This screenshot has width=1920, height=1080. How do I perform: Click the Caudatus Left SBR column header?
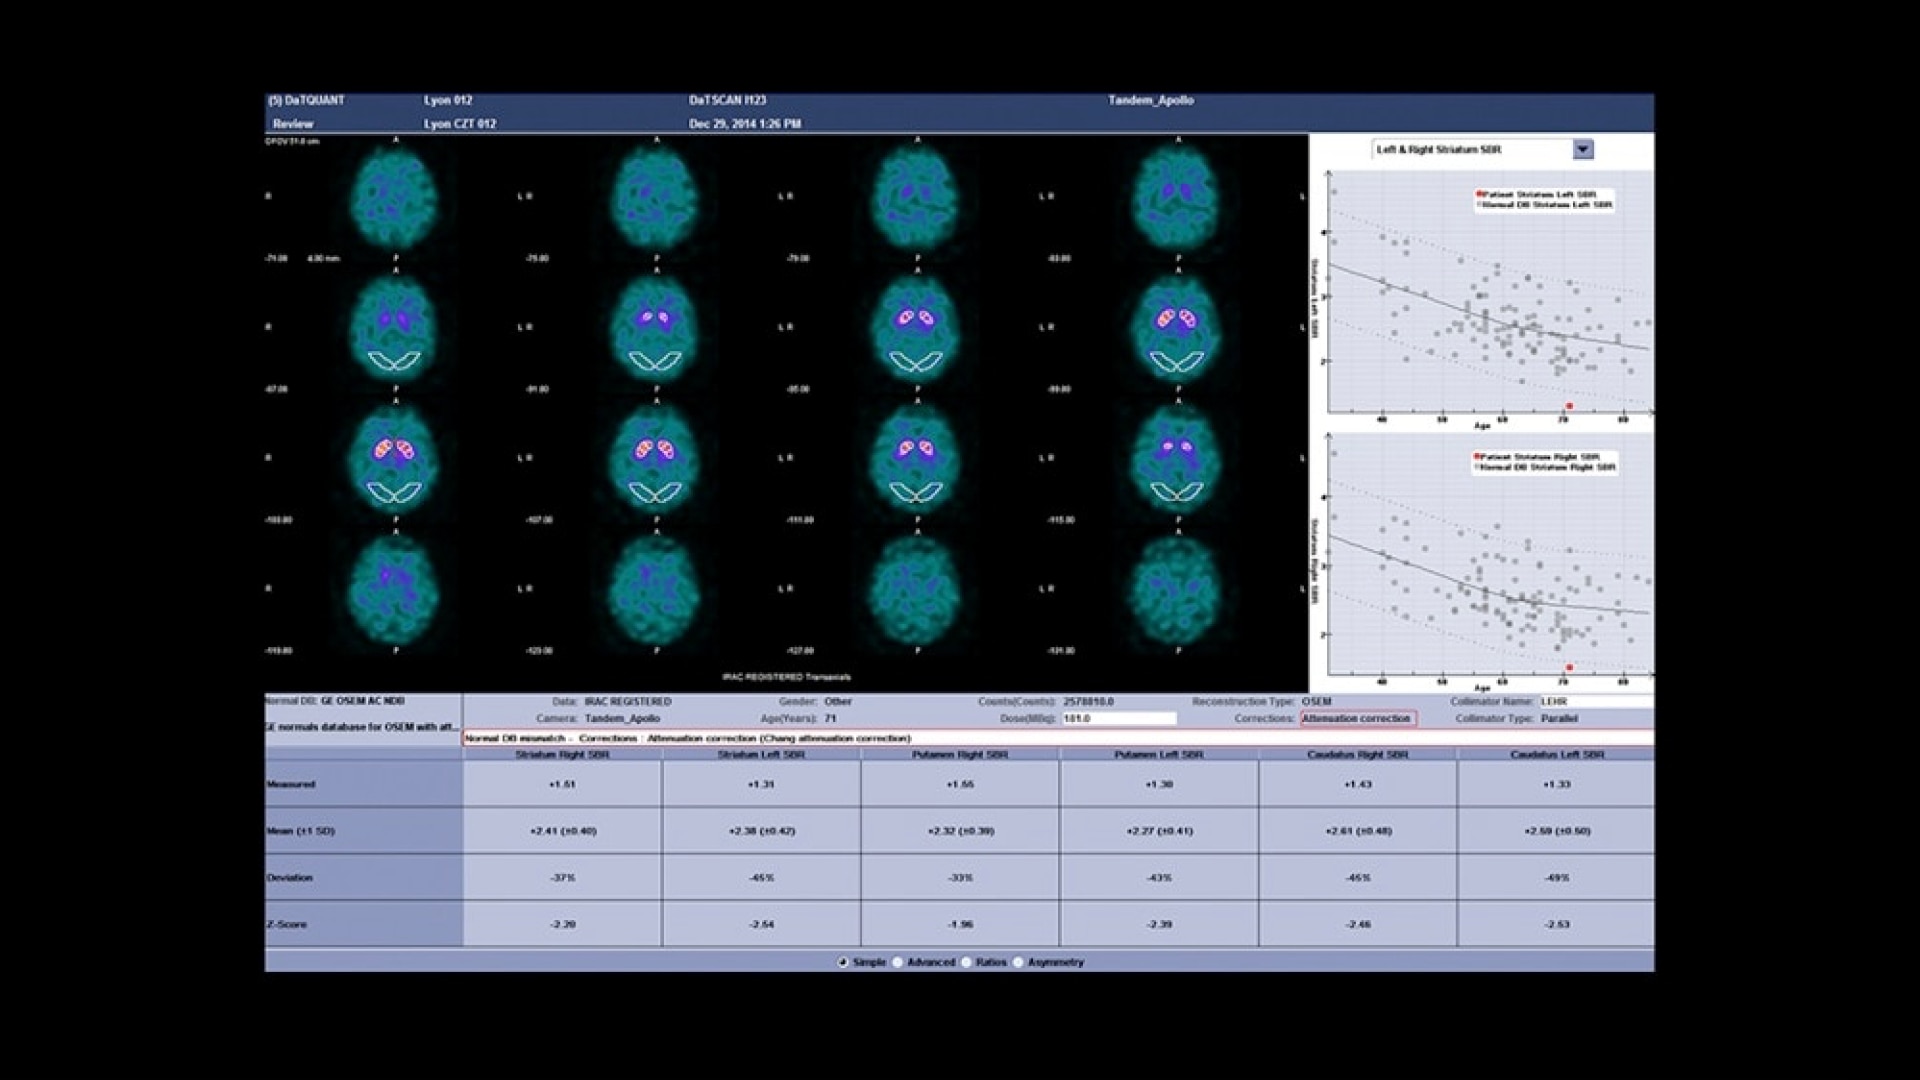coord(1556,754)
